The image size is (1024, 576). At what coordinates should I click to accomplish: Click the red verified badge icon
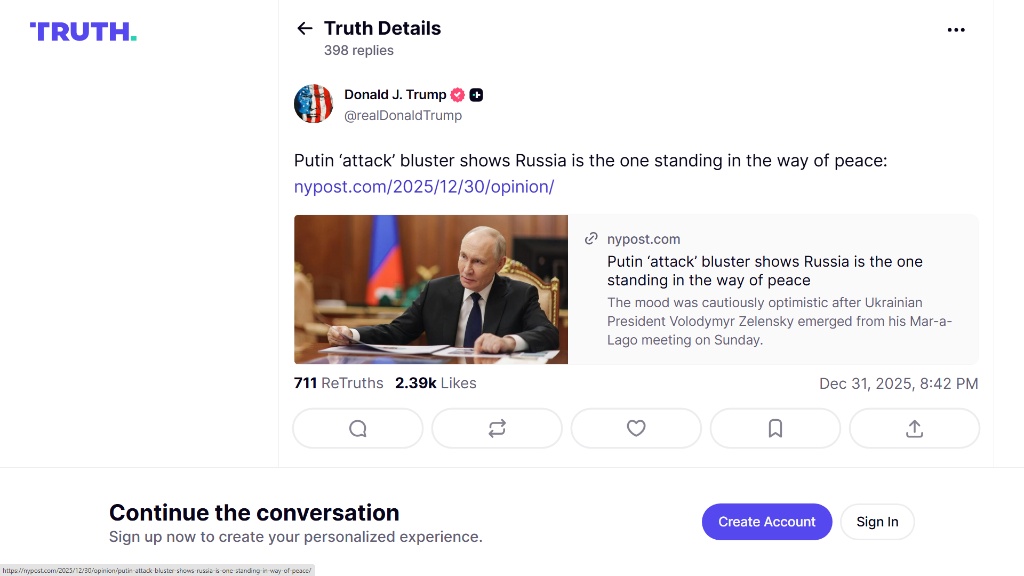pos(458,95)
